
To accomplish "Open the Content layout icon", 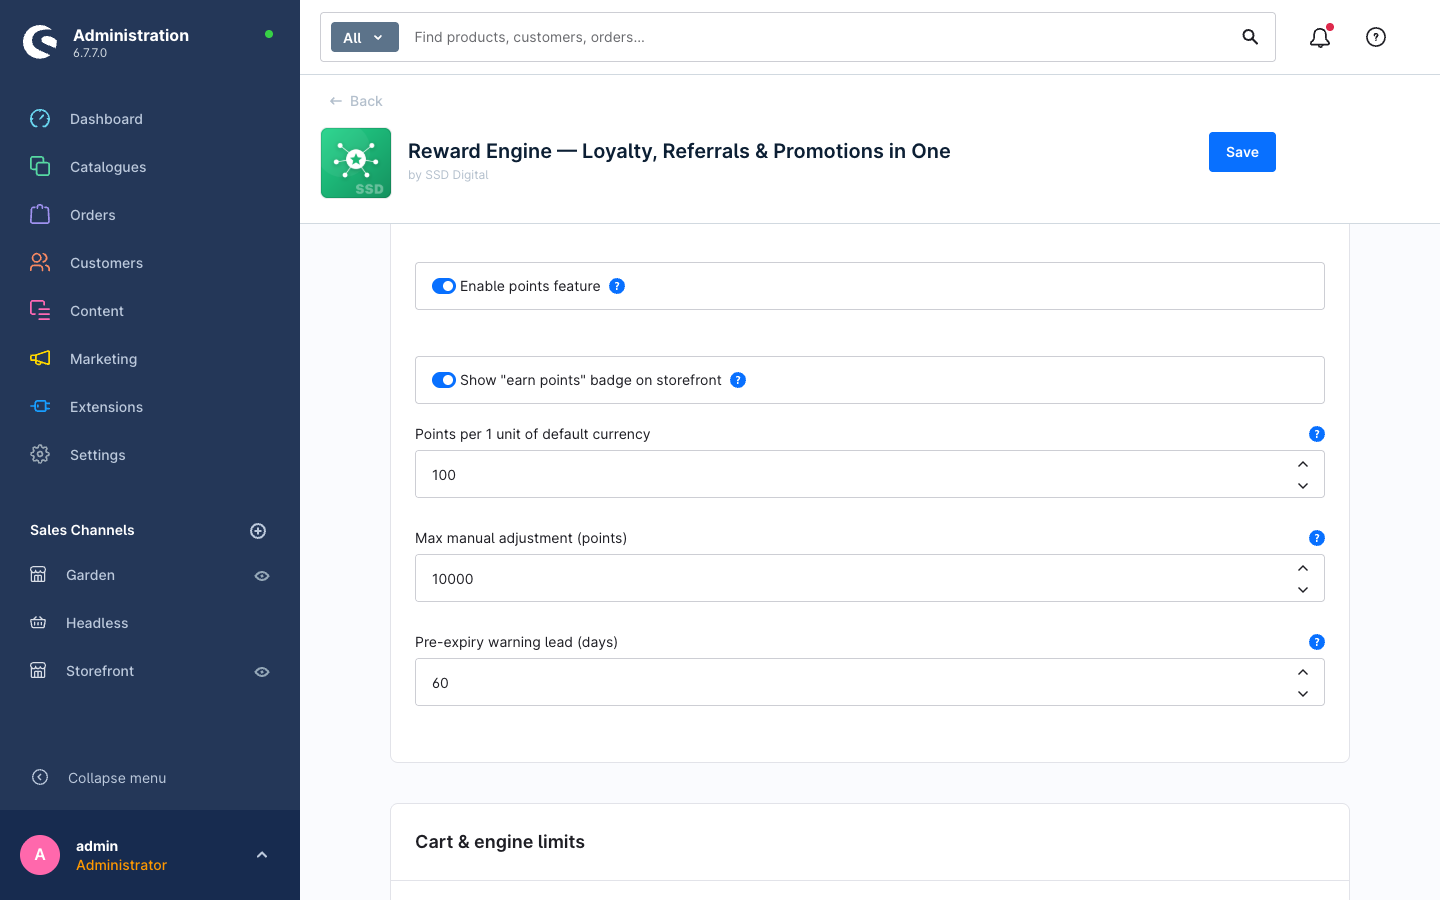I will pos(40,311).
